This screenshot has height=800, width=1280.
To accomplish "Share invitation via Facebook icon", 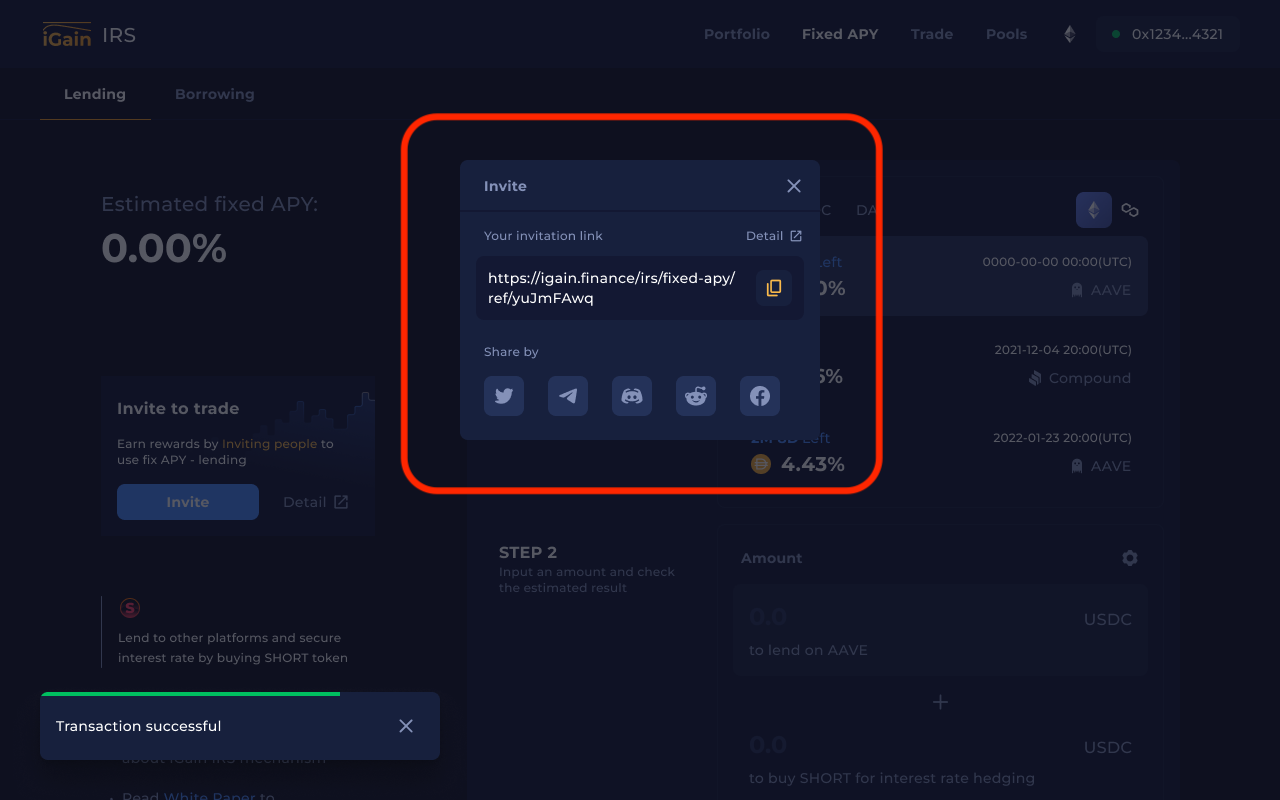I will point(760,396).
